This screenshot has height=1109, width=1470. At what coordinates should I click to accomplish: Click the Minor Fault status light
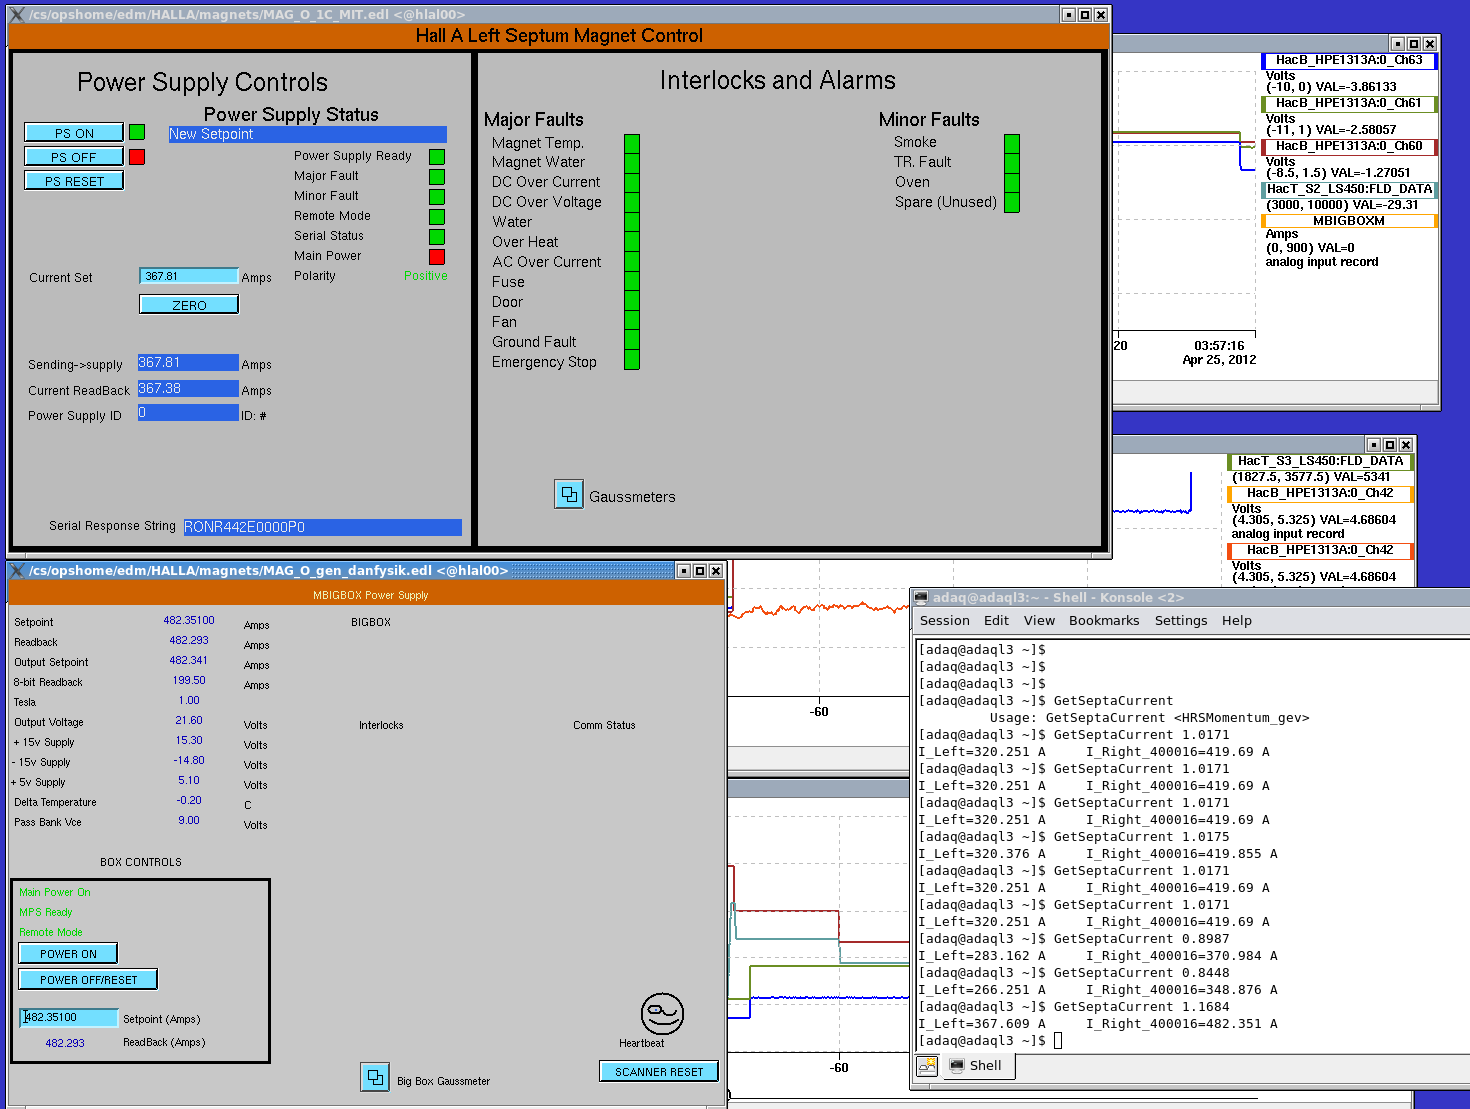(437, 196)
